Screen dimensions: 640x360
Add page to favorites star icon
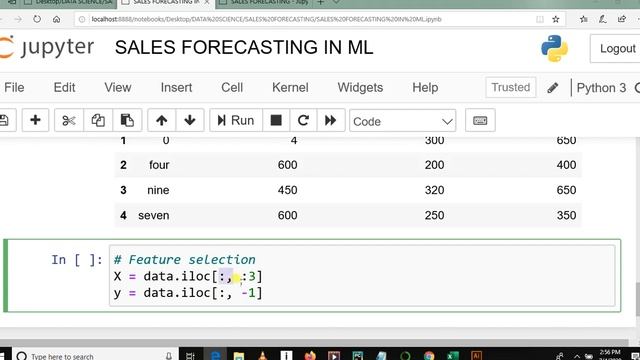(556, 19)
